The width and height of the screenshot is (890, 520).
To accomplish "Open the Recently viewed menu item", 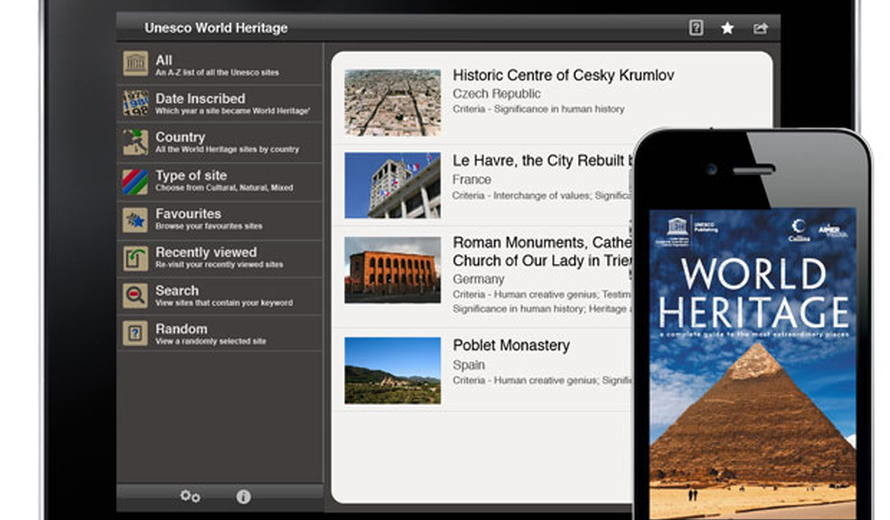I will 220,258.
